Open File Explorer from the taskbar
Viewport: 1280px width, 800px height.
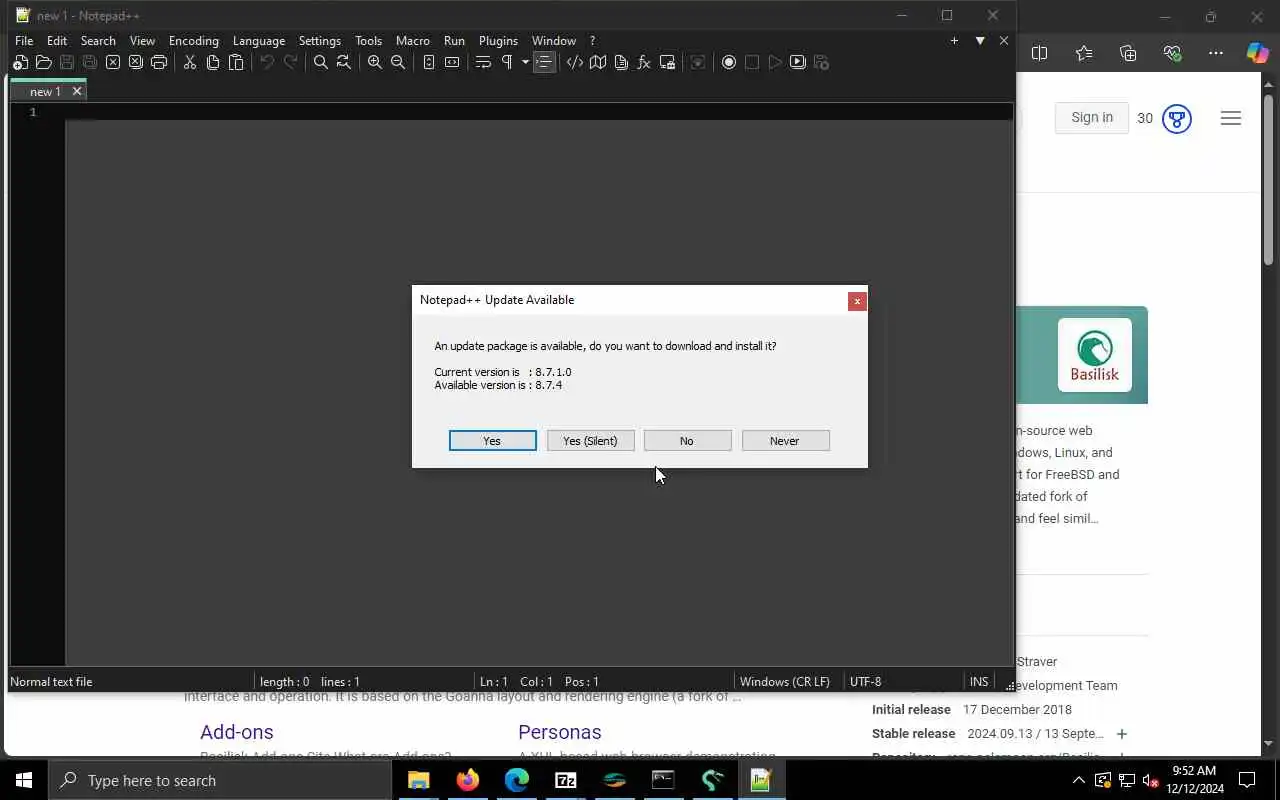(x=418, y=780)
